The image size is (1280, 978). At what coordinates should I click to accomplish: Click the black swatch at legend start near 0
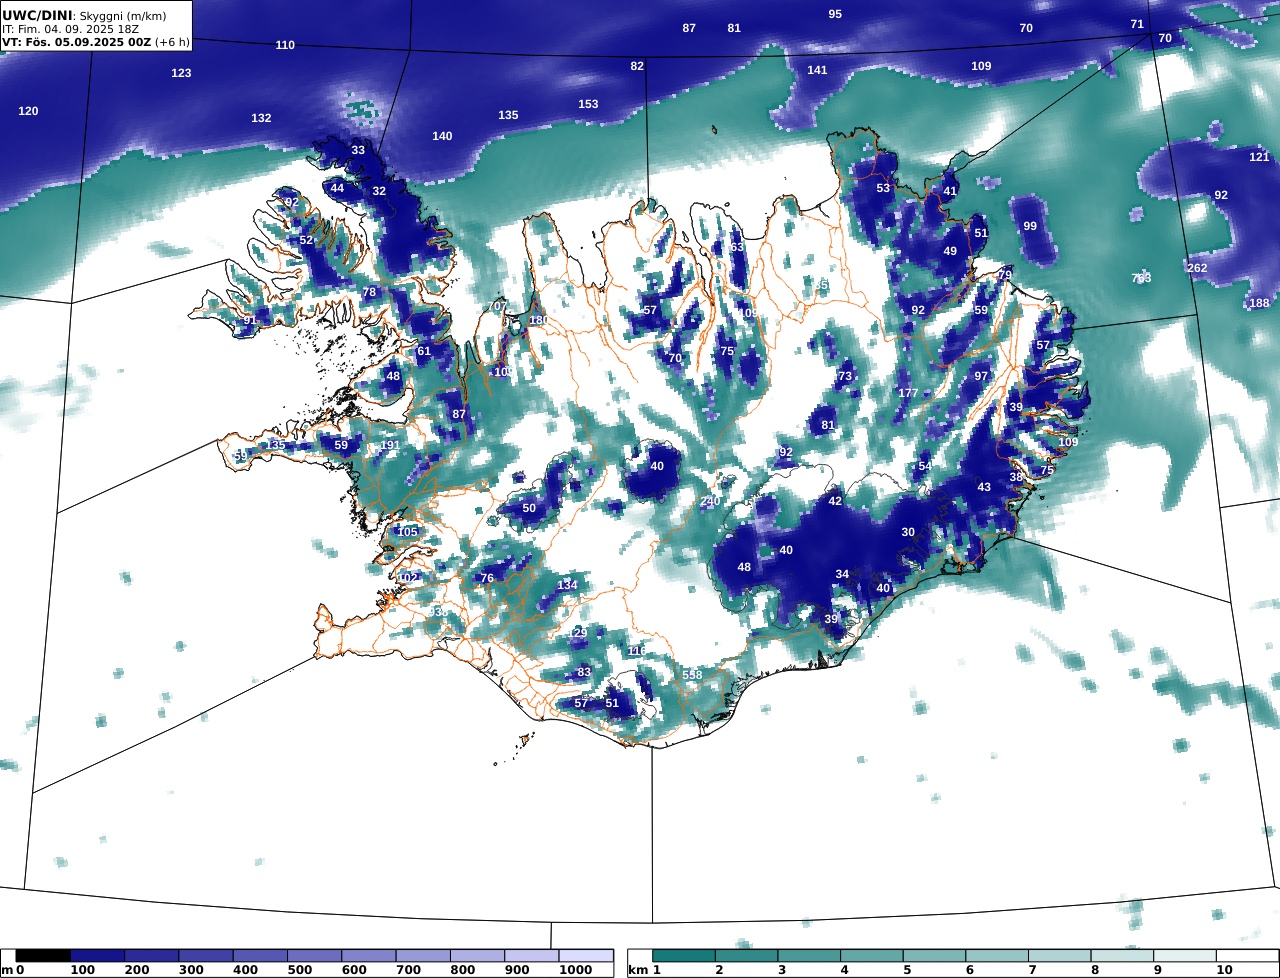43,957
